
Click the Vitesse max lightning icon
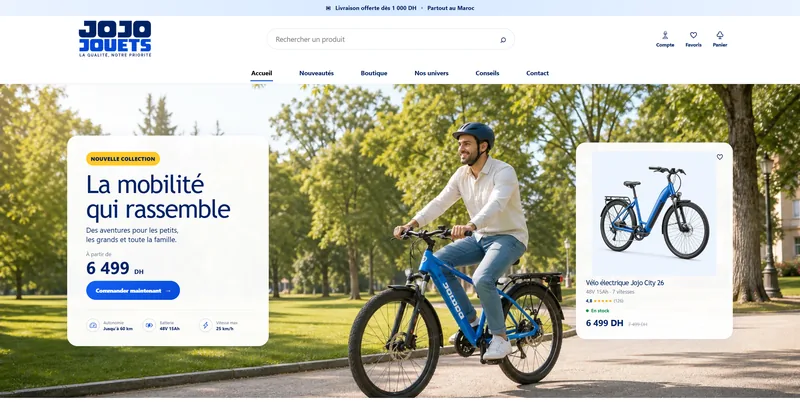(206, 325)
